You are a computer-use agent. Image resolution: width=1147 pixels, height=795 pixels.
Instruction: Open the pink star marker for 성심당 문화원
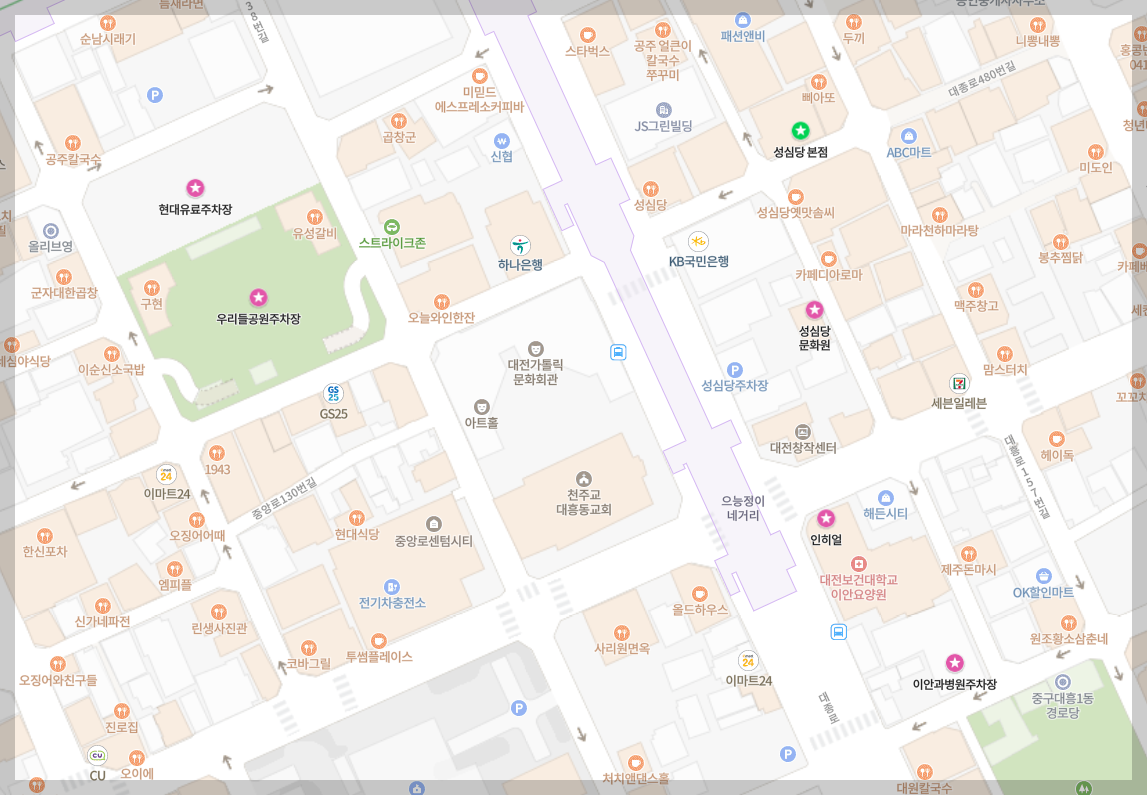[x=814, y=309]
